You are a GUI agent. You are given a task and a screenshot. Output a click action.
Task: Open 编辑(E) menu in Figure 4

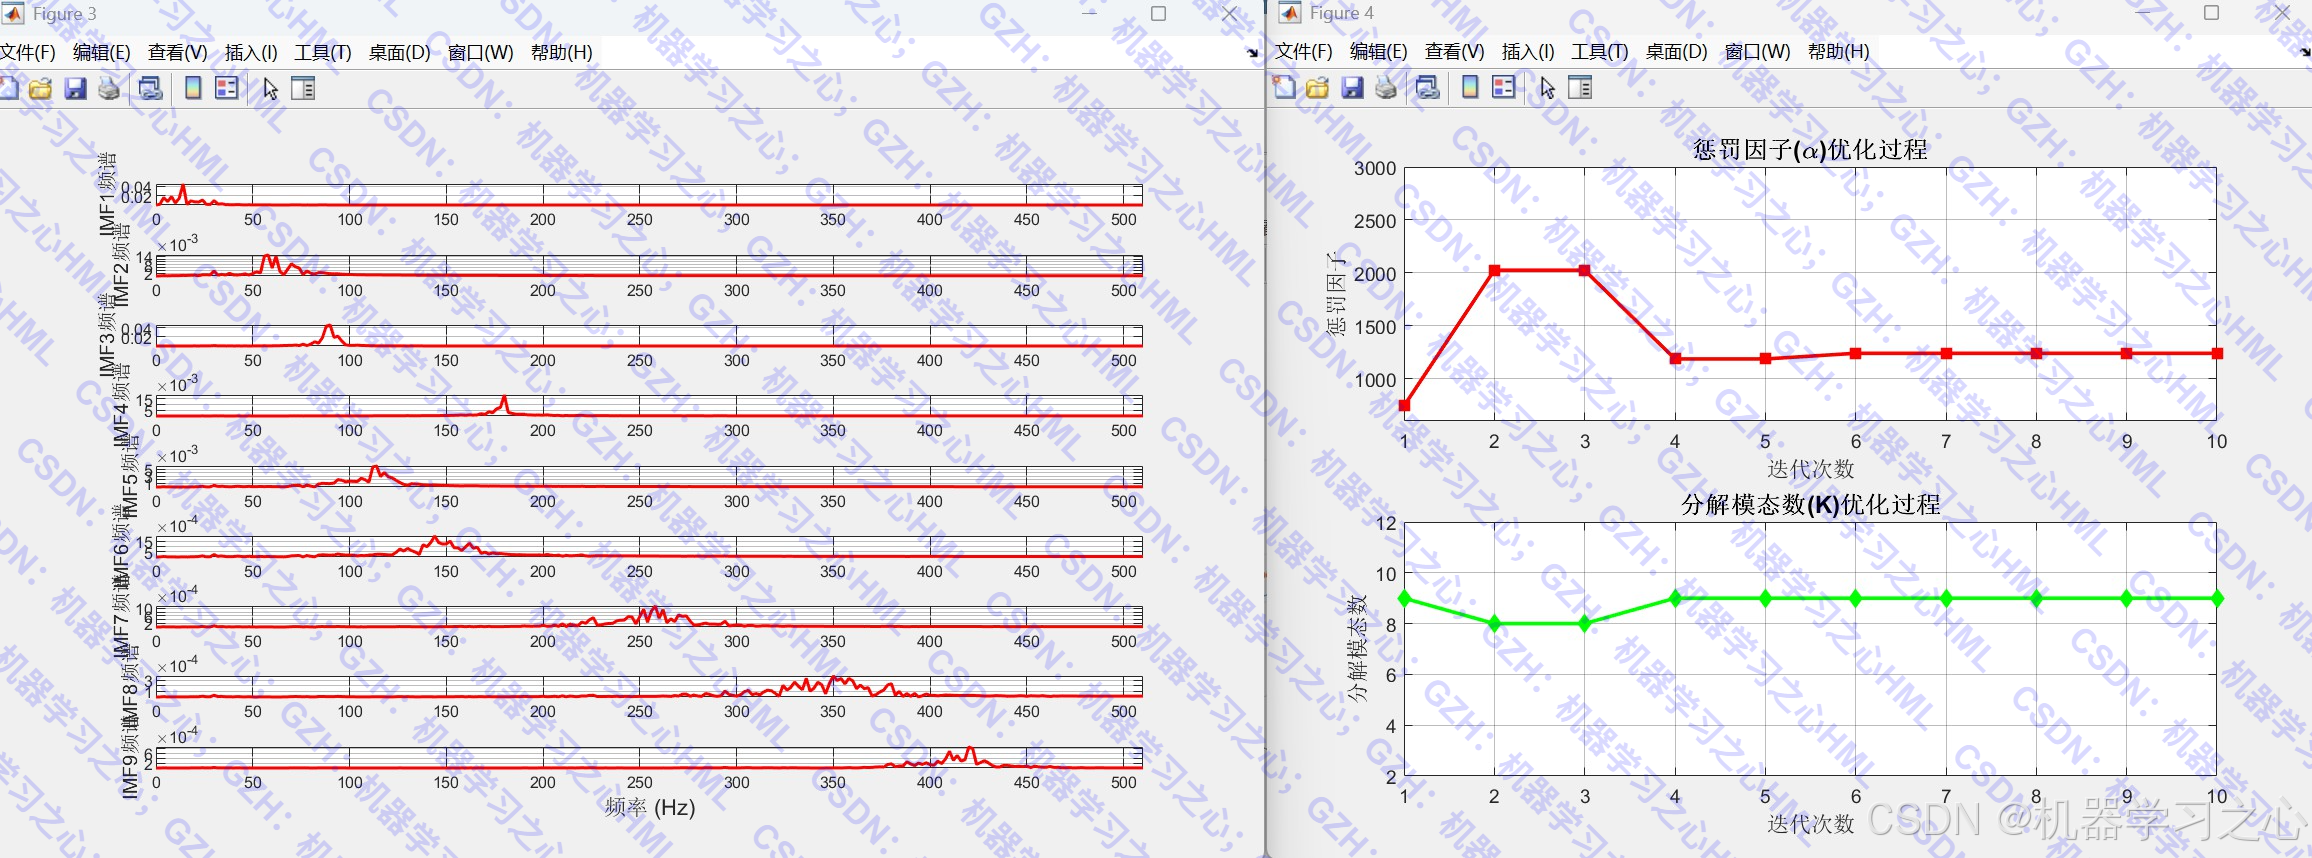[1379, 51]
